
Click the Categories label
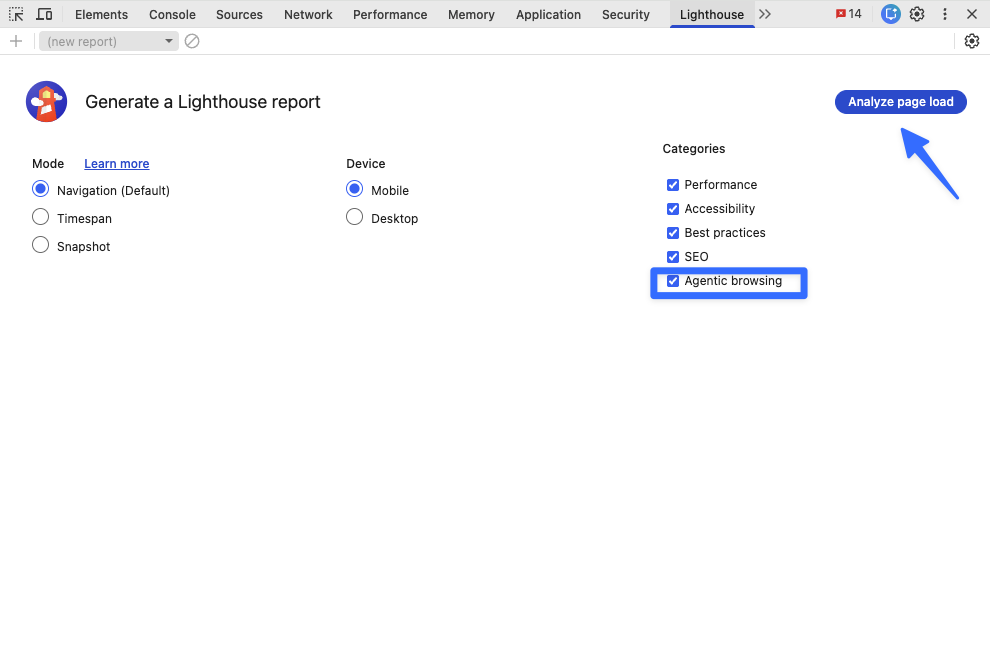click(694, 149)
